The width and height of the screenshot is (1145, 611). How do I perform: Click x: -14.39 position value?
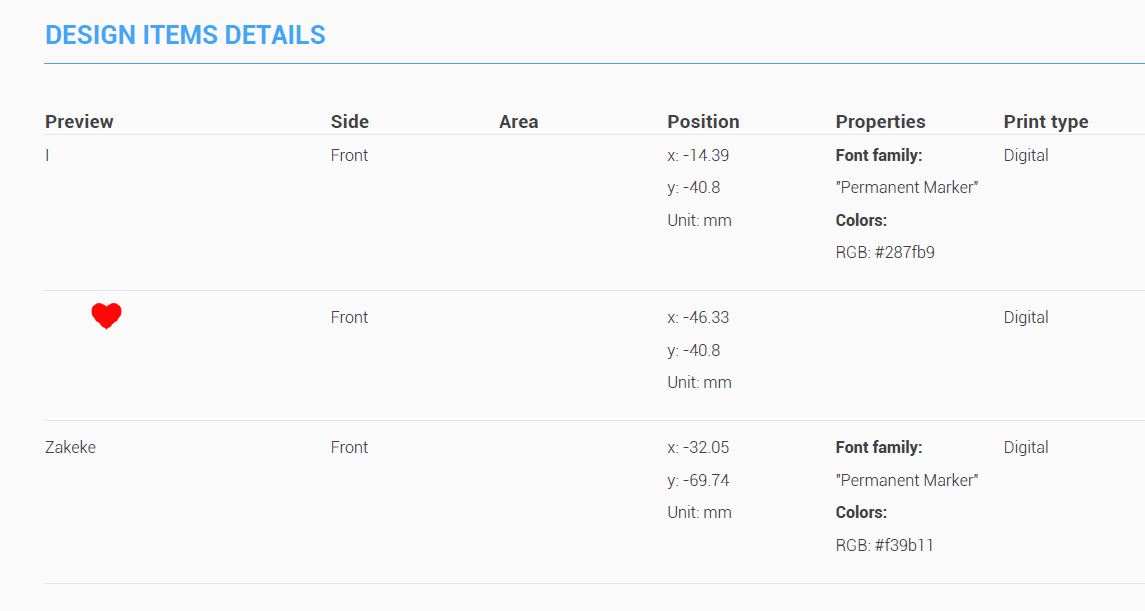[698, 155]
